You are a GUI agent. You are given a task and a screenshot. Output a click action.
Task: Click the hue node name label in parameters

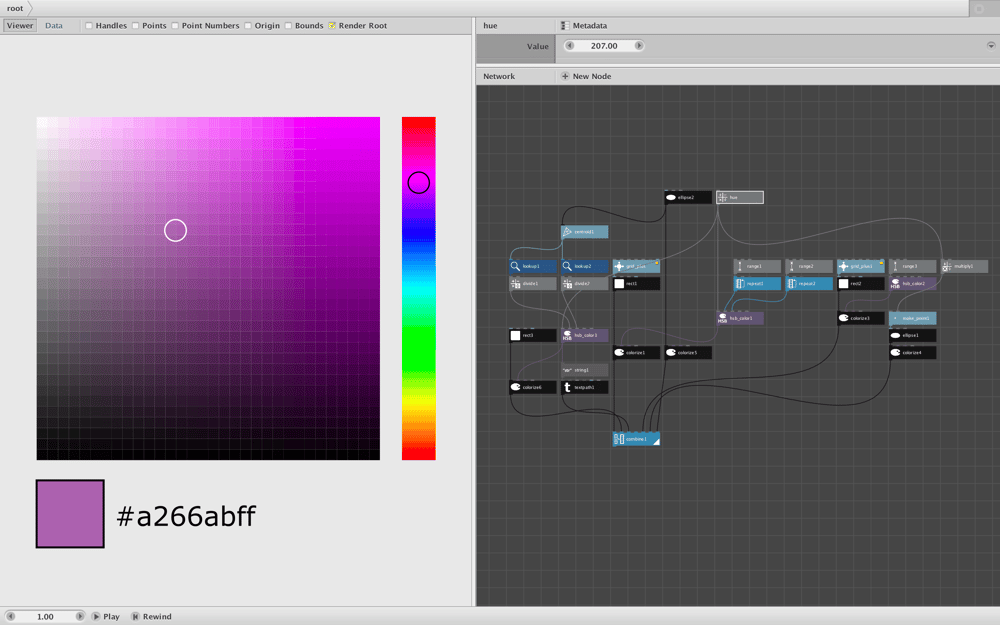tap(490, 26)
